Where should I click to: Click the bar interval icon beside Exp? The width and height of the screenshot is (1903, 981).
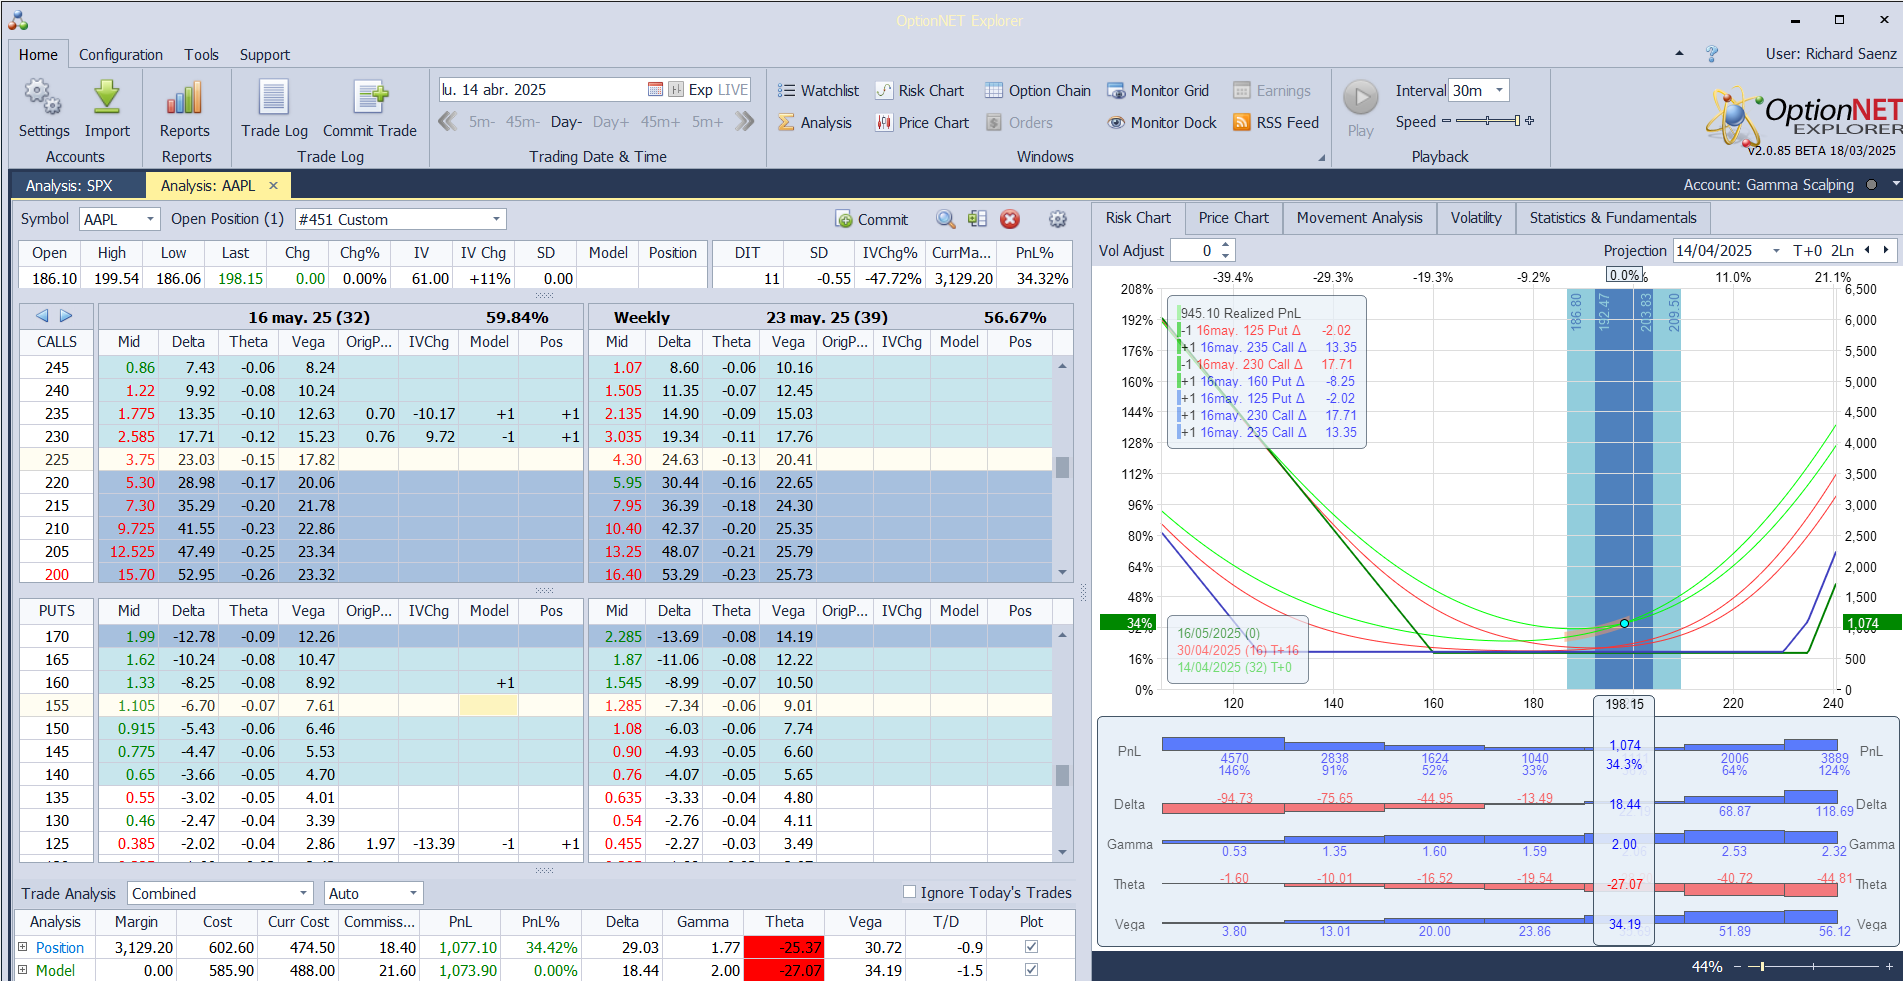click(x=676, y=89)
